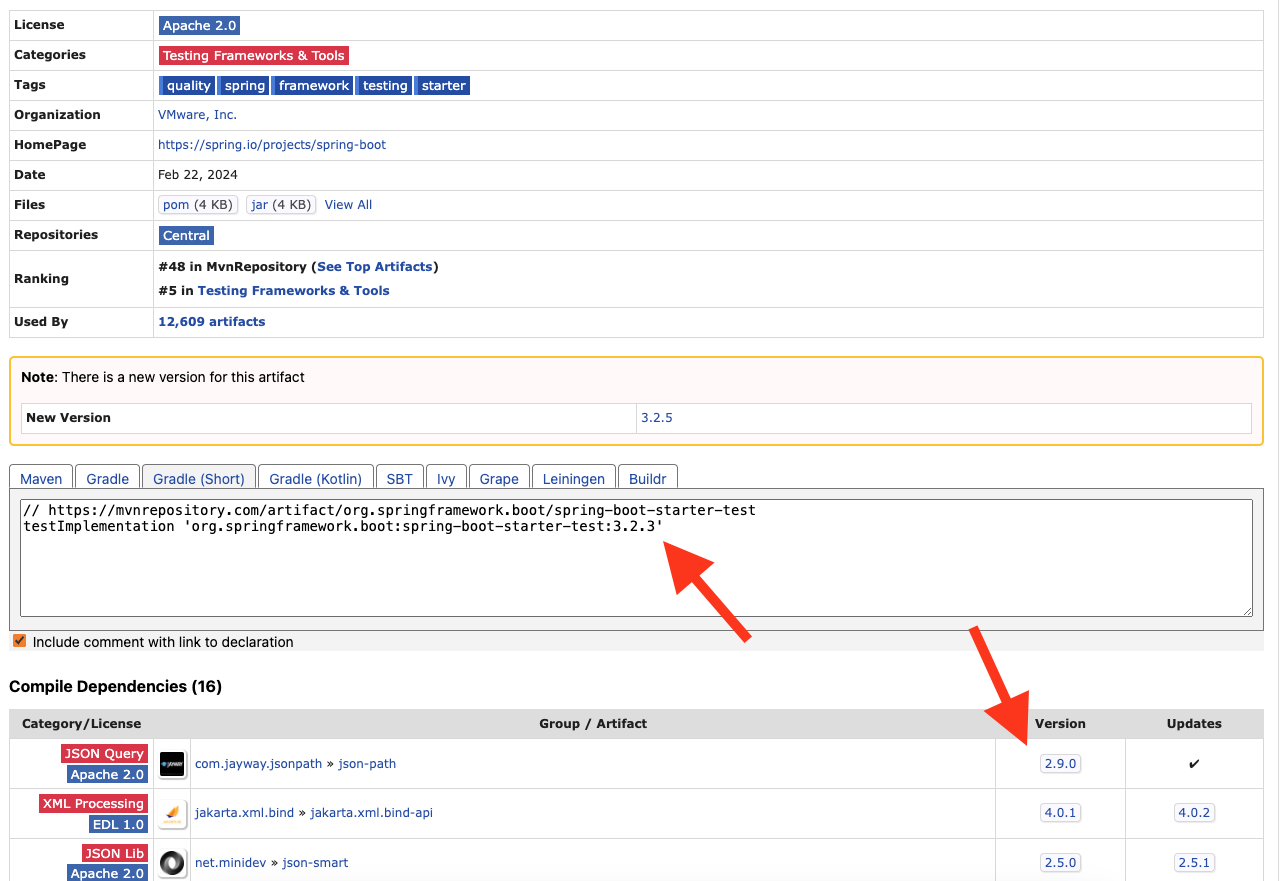Click the spring tag
This screenshot has height=881, width=1286.
pos(244,86)
